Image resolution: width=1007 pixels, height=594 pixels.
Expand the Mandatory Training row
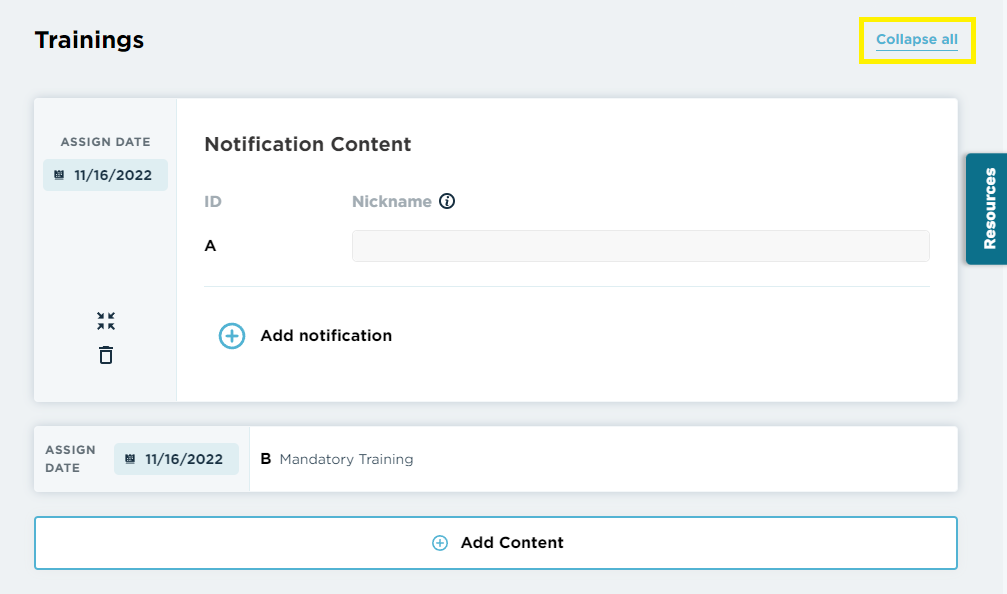(603, 459)
